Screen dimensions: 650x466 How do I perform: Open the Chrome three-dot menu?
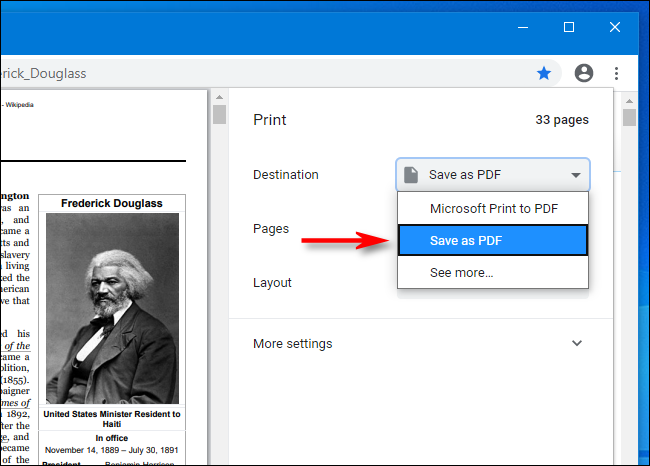click(x=616, y=73)
